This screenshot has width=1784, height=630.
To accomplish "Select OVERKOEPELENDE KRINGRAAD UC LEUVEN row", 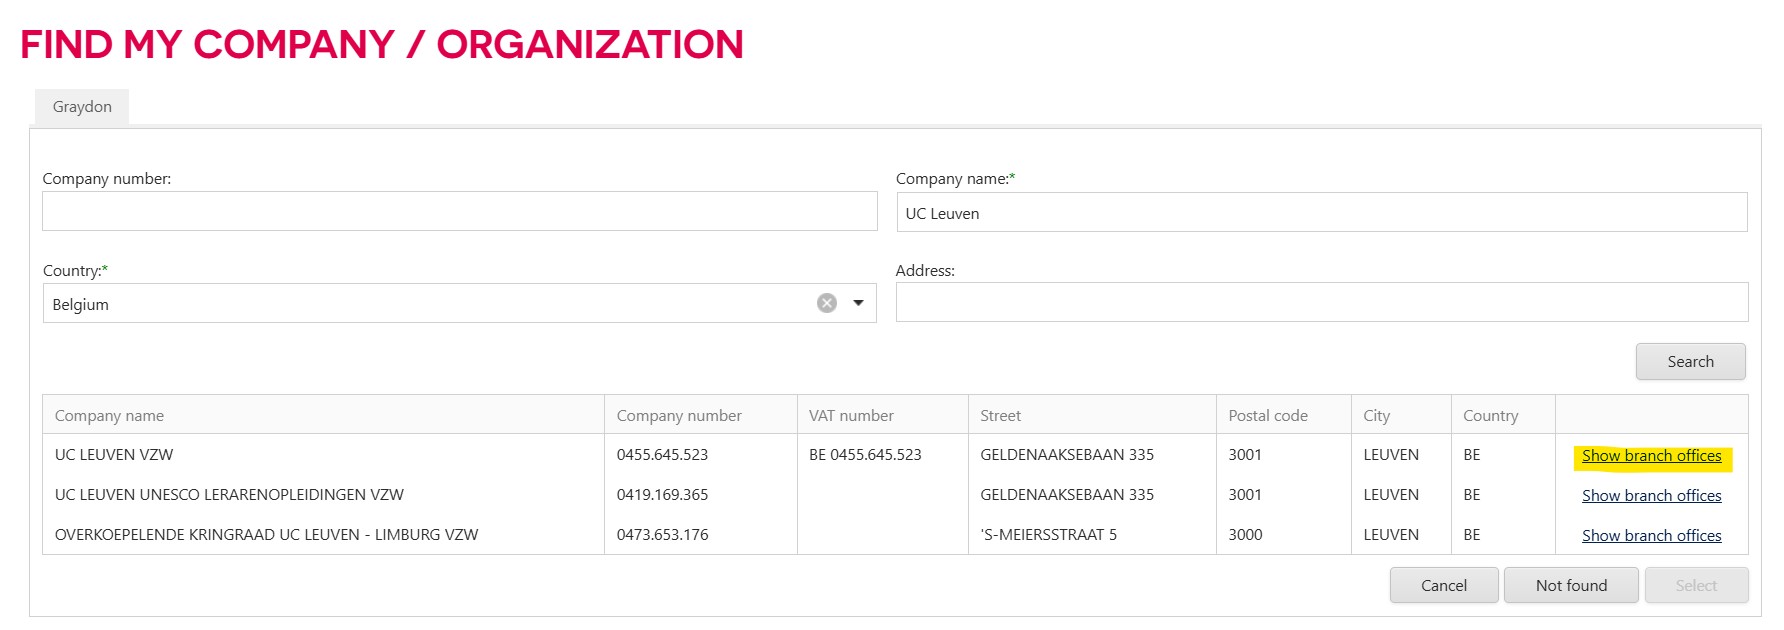I will 266,535.
